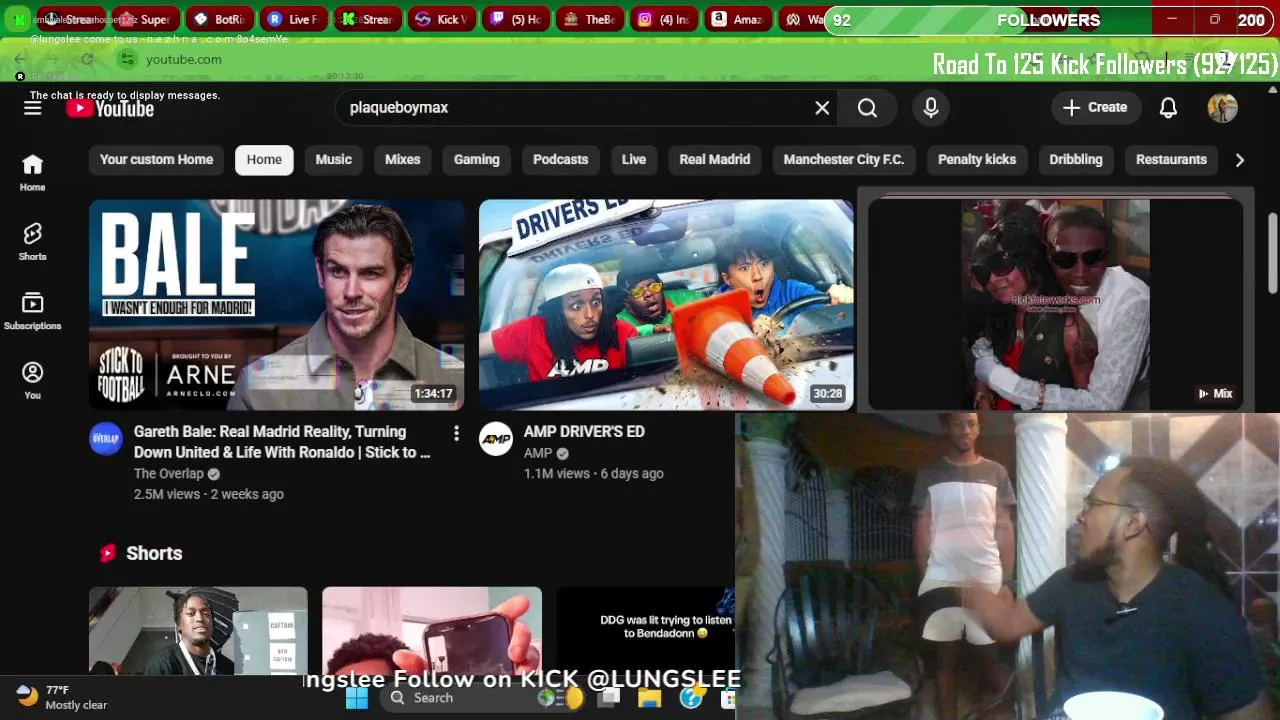Open the AMP DRIVER'S ED title link
This screenshot has height=720, width=1280.
tap(584, 432)
